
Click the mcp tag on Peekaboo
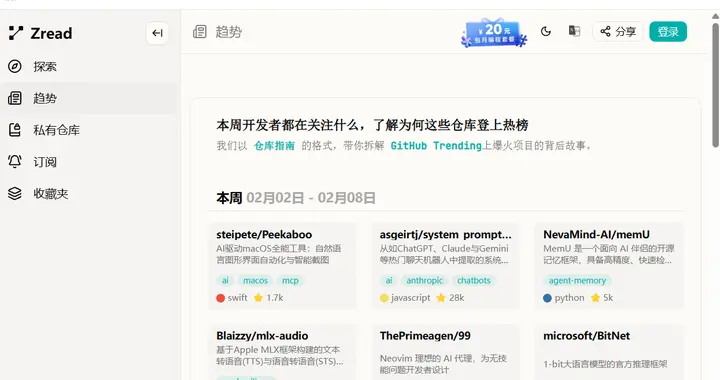pyautogui.click(x=290, y=280)
